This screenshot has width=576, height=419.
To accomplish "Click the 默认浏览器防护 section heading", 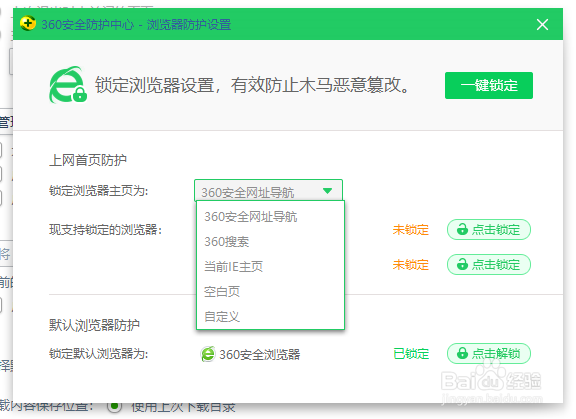I will click(x=94, y=325).
